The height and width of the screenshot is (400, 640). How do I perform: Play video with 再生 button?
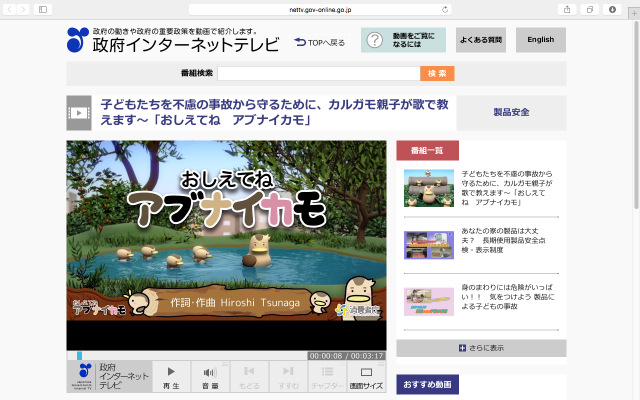coord(171,377)
